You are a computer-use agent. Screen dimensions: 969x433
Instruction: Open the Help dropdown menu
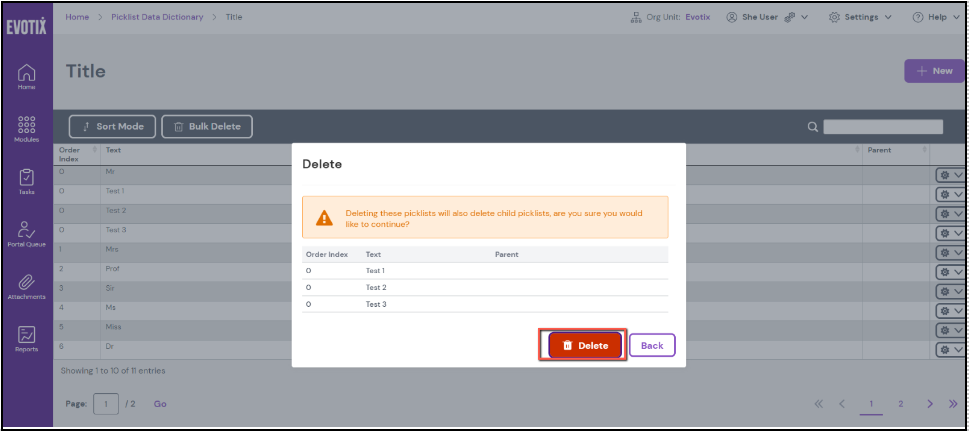935,17
